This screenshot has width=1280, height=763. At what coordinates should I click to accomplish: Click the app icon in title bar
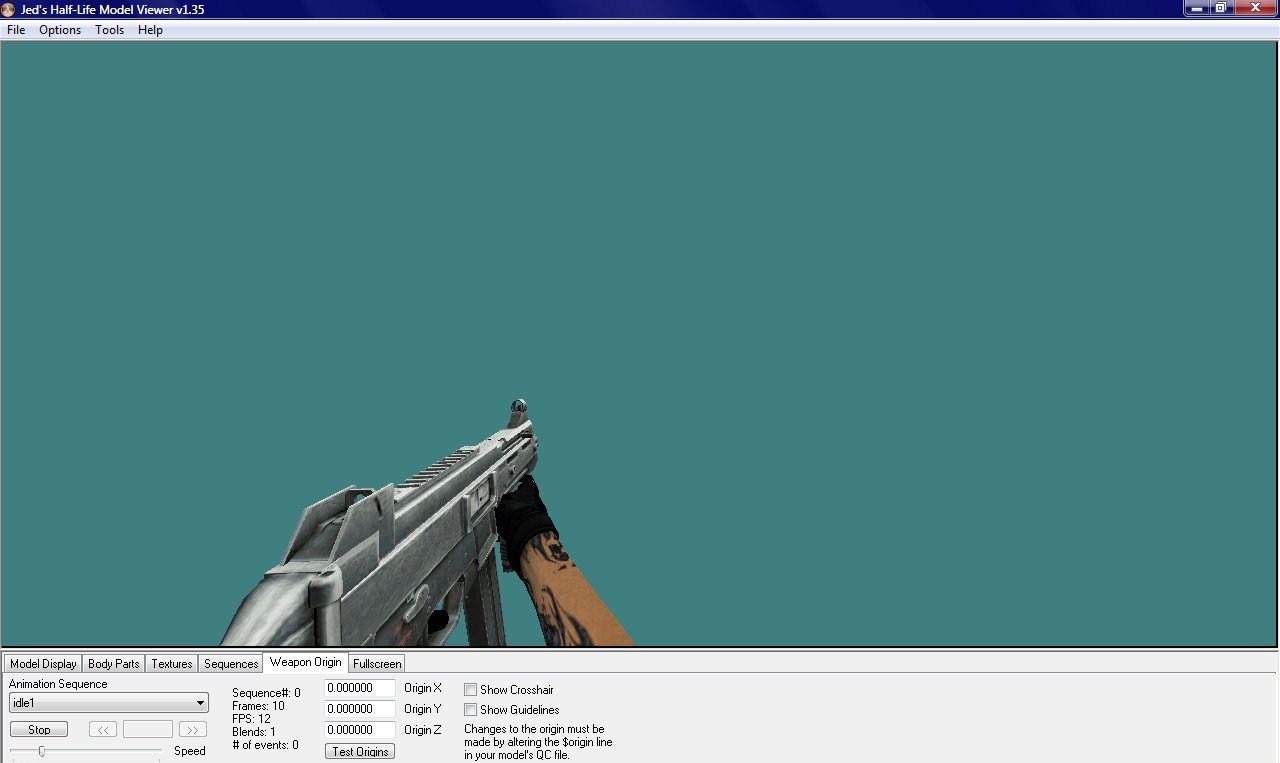(9, 9)
